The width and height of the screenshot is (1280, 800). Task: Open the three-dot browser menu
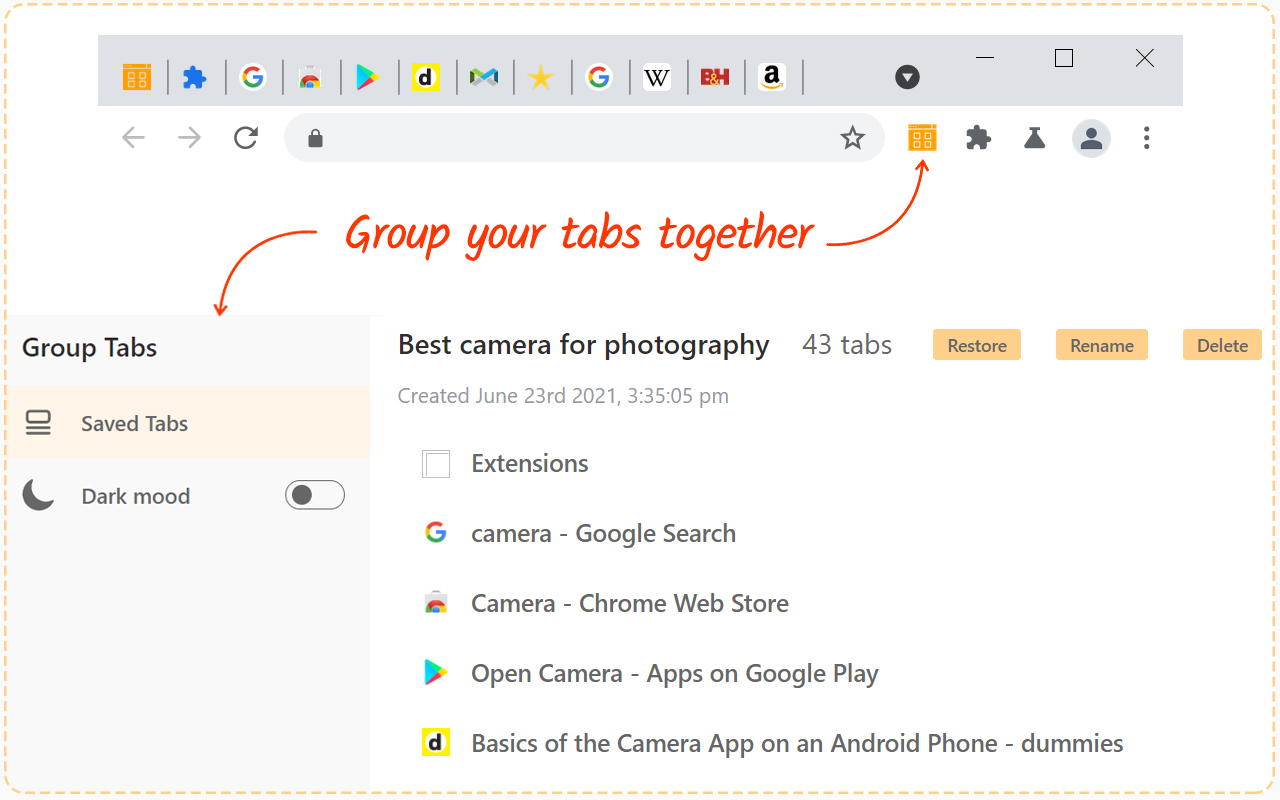(x=1146, y=138)
